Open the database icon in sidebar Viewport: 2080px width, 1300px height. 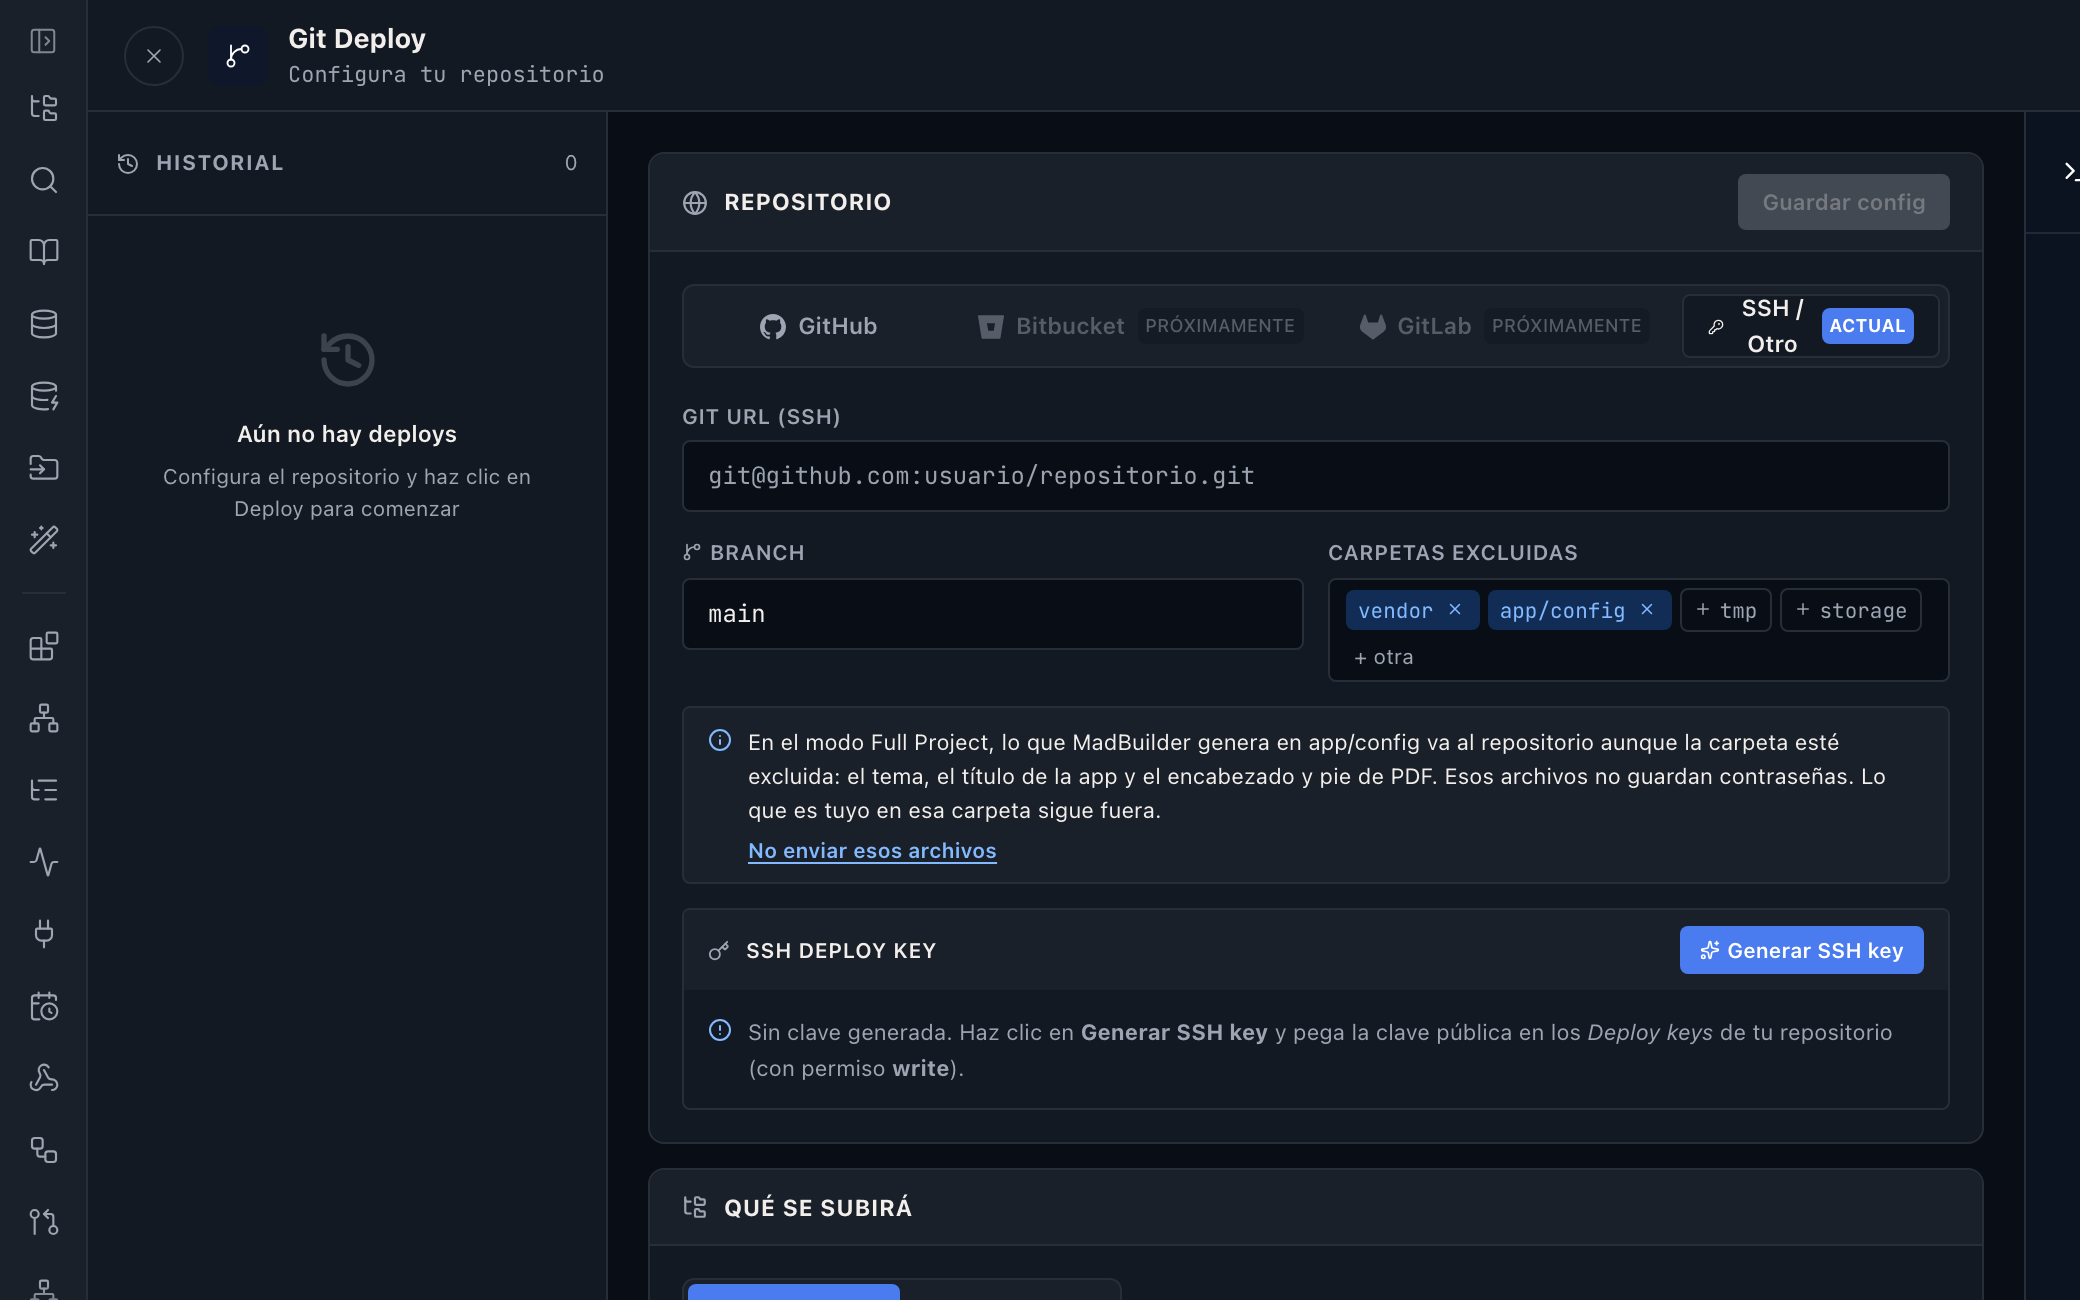[43, 324]
